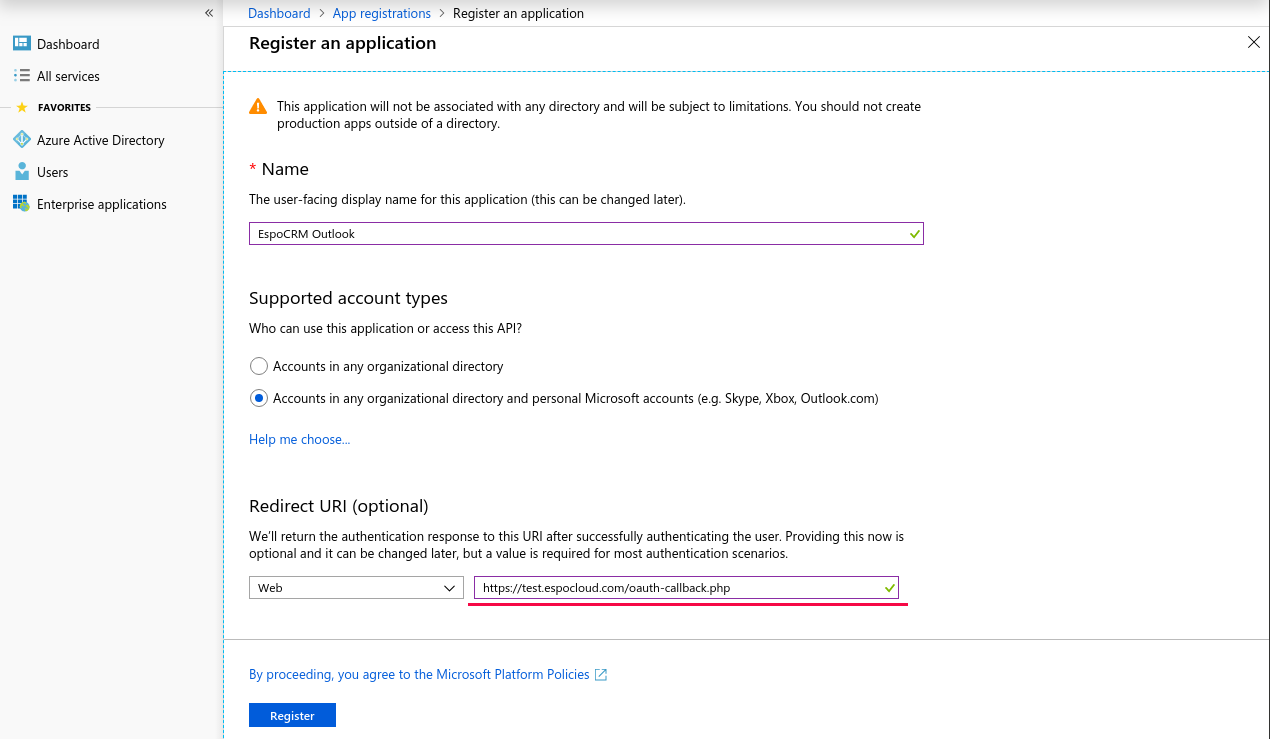Click the Users icon in sidebar
1270x739 pixels.
(x=21, y=172)
